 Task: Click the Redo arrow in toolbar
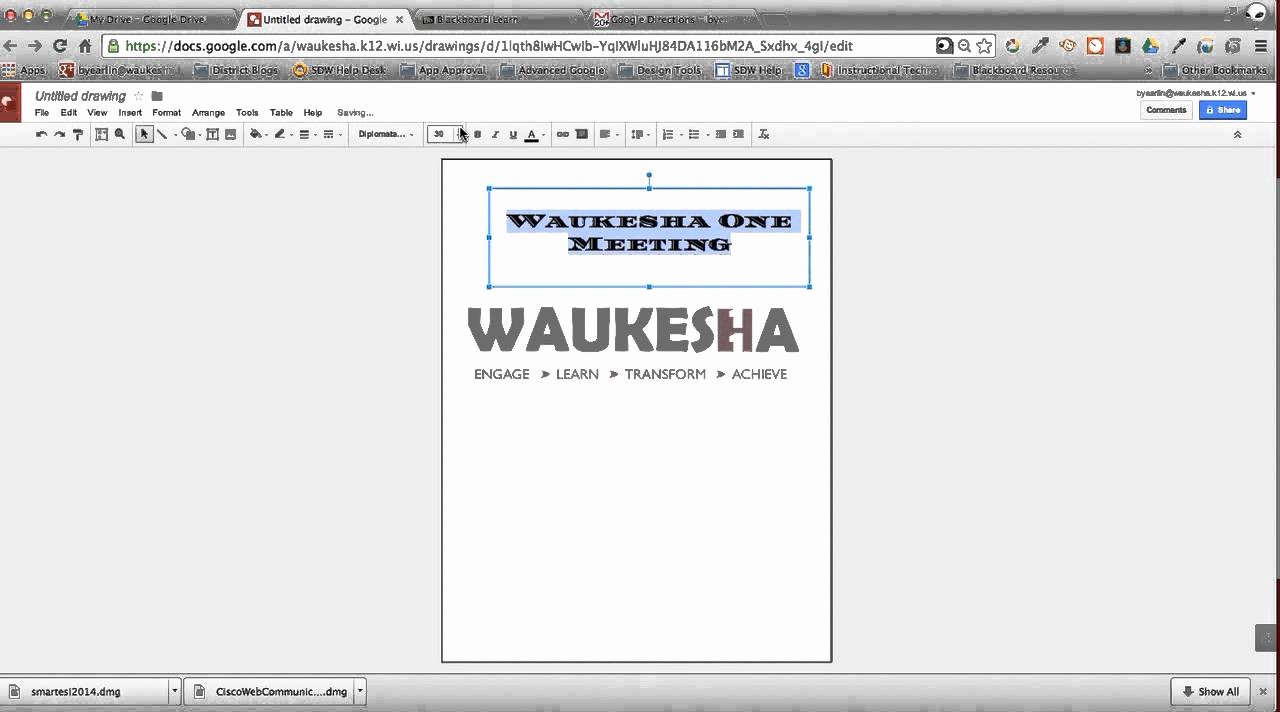point(59,134)
